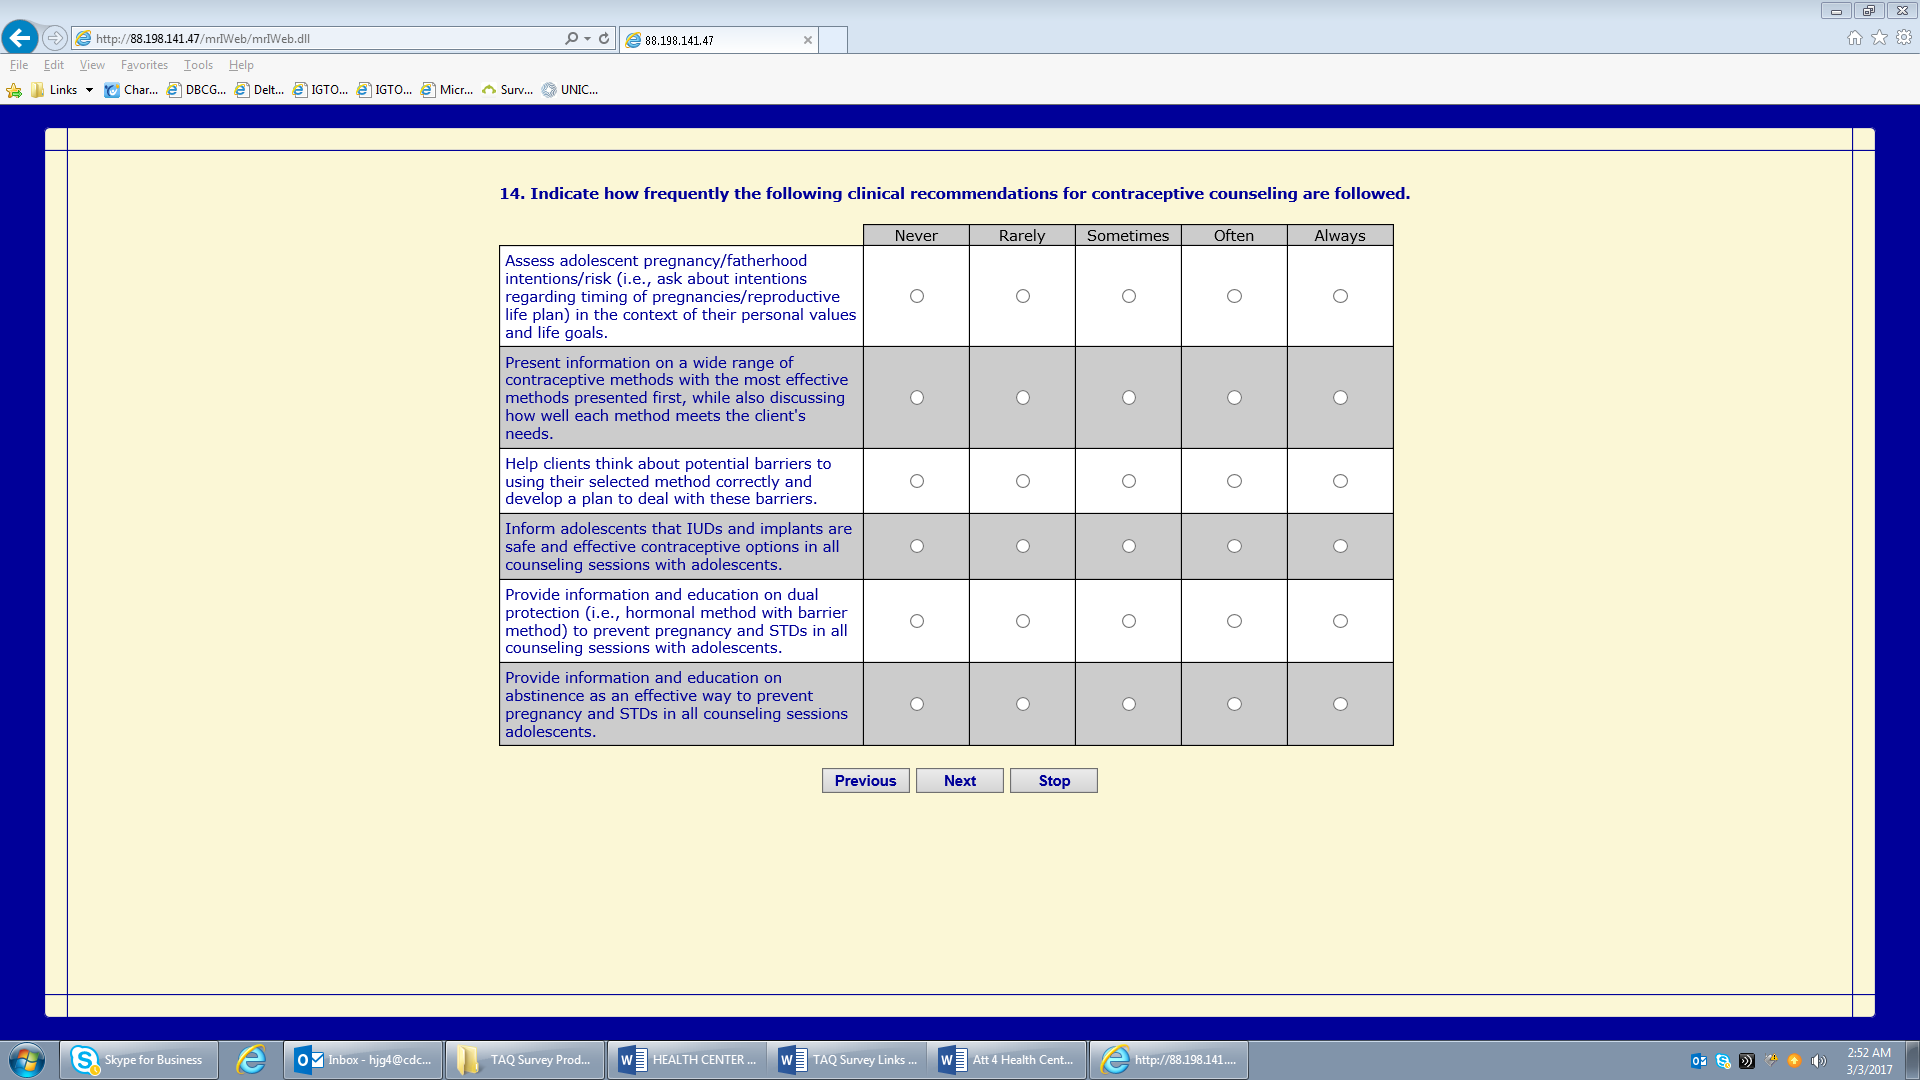Open the Favorites menu
The width and height of the screenshot is (1920, 1080).
click(x=144, y=65)
